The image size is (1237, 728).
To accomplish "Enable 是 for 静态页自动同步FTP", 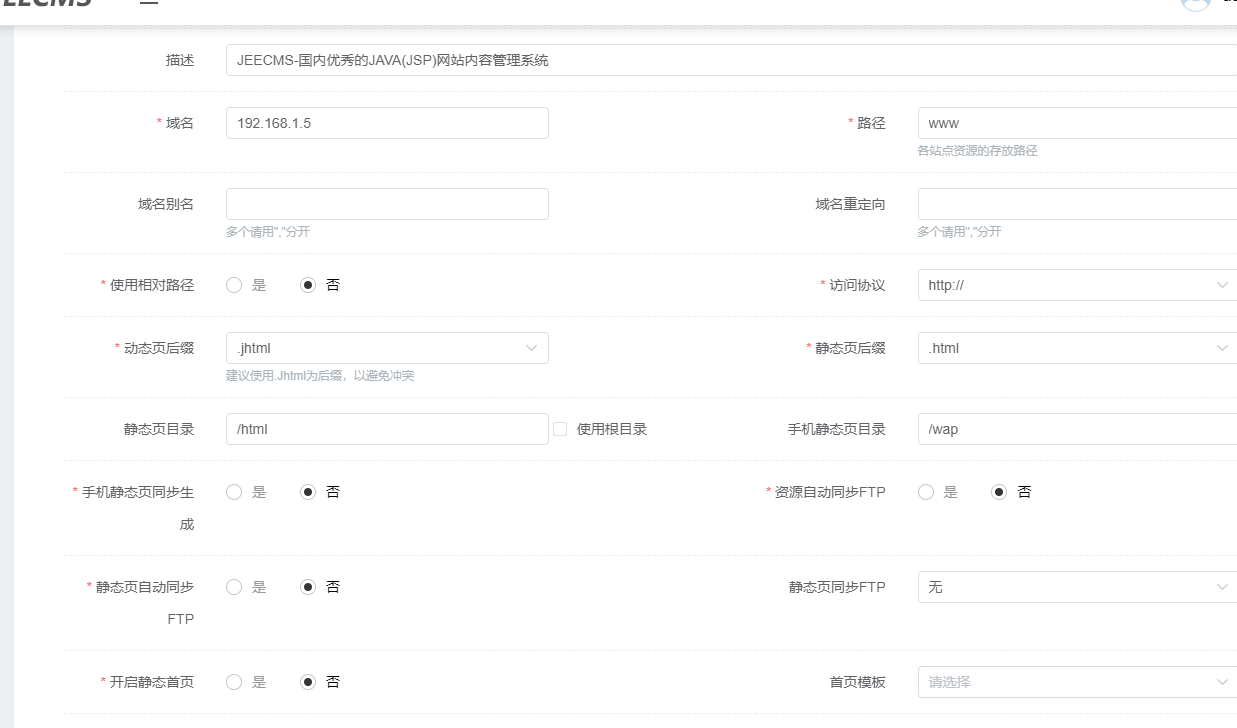I will tap(234, 587).
